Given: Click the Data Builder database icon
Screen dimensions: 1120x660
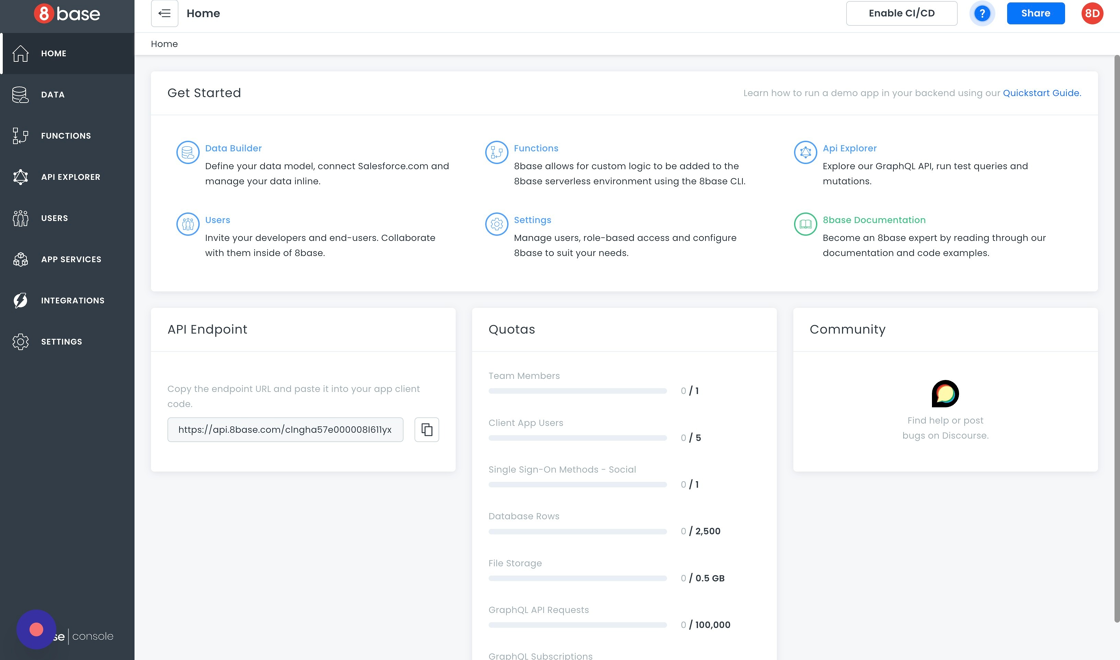Looking at the screenshot, I should [187, 152].
